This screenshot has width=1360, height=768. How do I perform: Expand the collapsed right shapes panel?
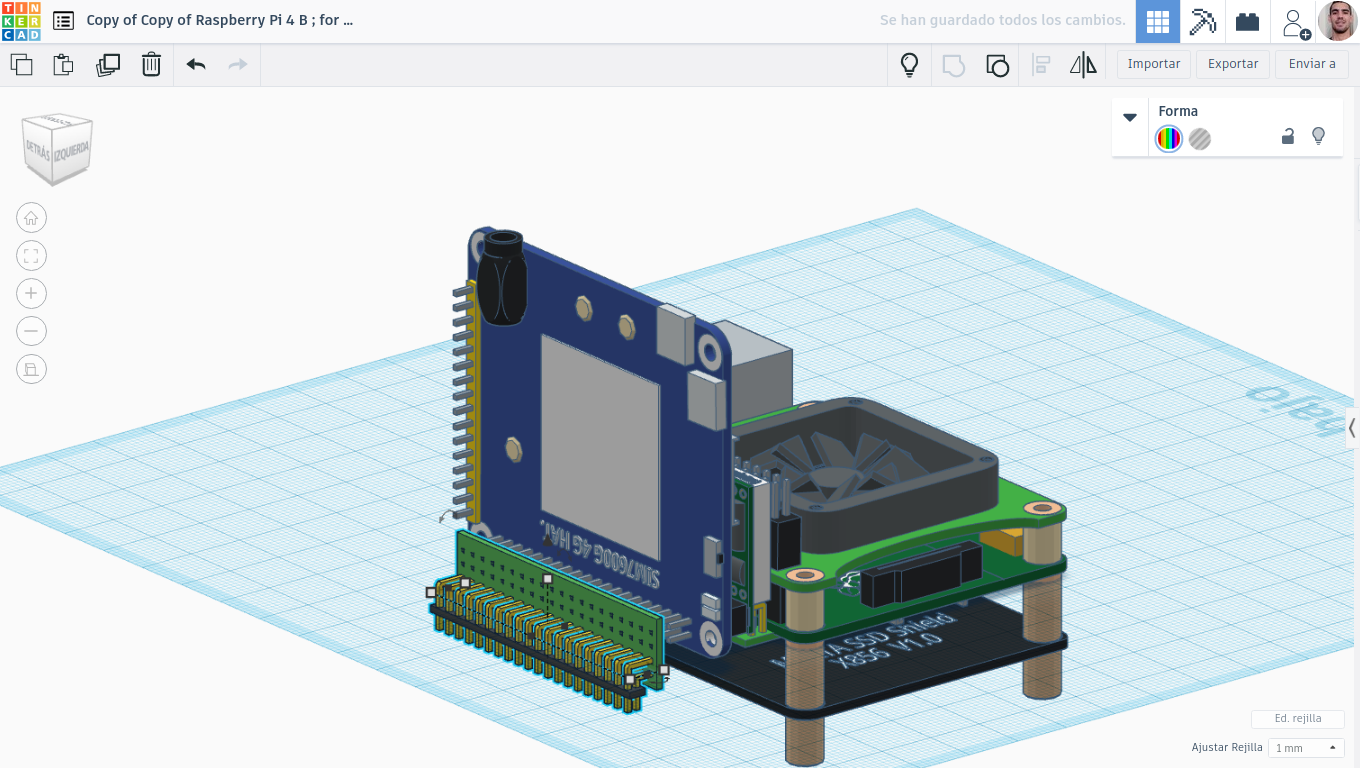pos(1352,428)
